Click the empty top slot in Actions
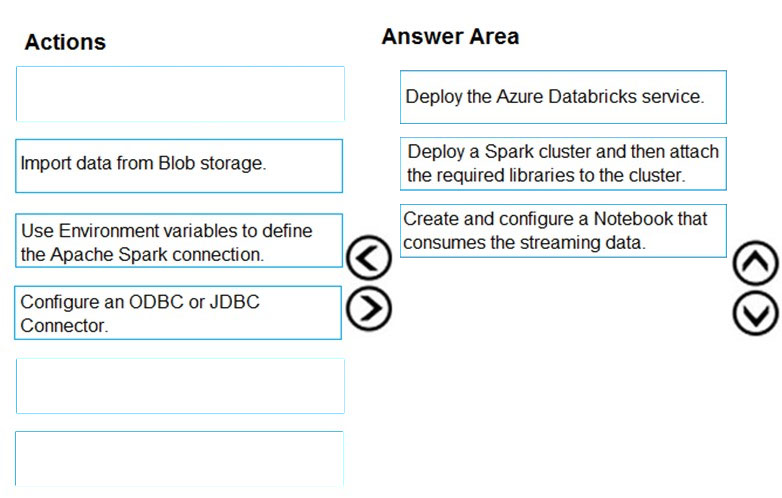This screenshot has height=498, width=782. pos(180,94)
